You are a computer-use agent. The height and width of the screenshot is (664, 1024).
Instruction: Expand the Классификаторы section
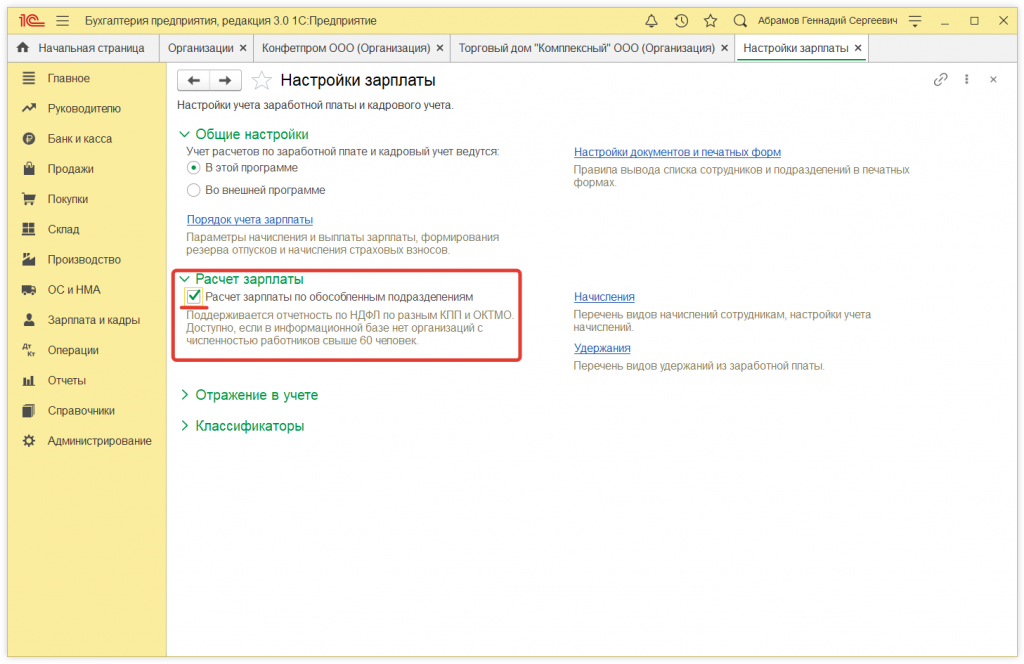(249, 426)
